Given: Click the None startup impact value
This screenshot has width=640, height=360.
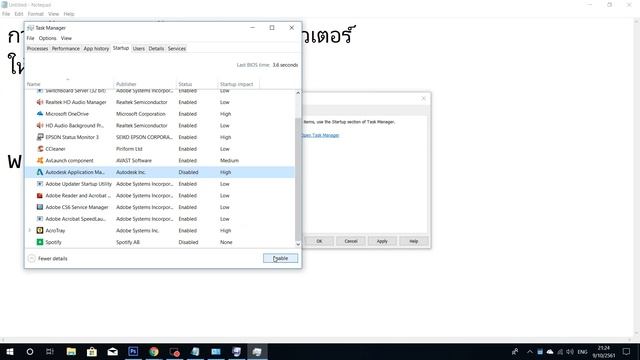Looking at the screenshot, I should tap(226, 242).
